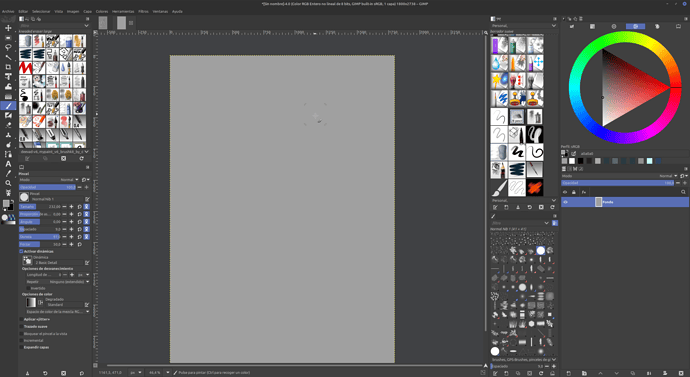Click the layers panel search icon
Image resolution: width=690 pixels, height=377 pixels.
(x=683, y=192)
